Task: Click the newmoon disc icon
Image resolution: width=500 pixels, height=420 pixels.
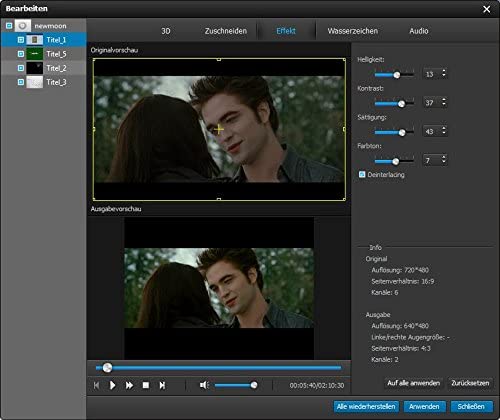Action: click(x=23, y=26)
